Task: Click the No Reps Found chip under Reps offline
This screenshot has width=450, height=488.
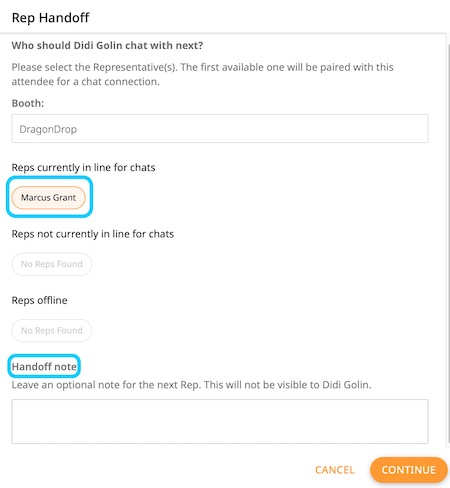Action: point(52,330)
